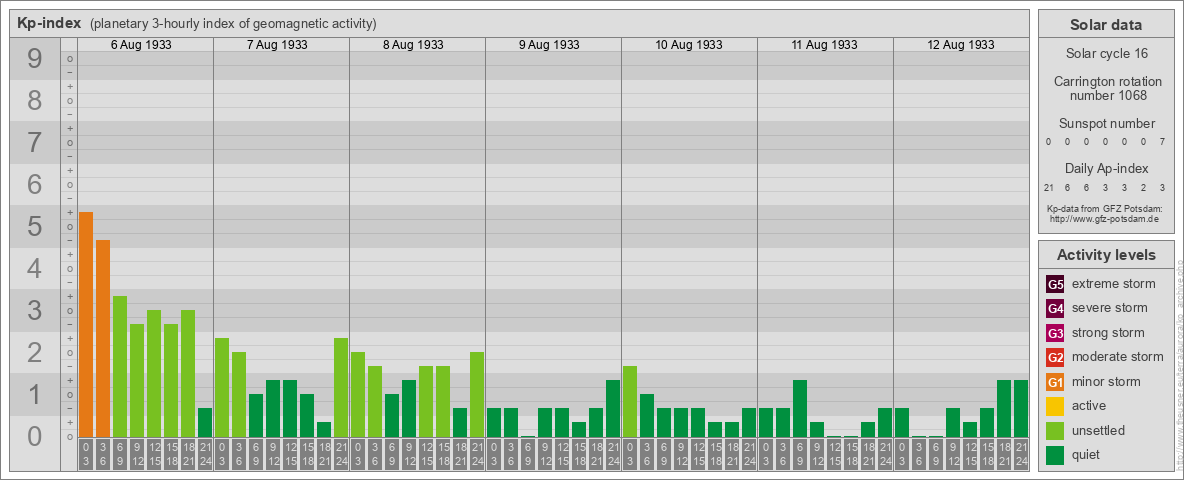Select the 11 Aug 1933 date header
Screen dimensions: 1184x480
(x=825, y=45)
